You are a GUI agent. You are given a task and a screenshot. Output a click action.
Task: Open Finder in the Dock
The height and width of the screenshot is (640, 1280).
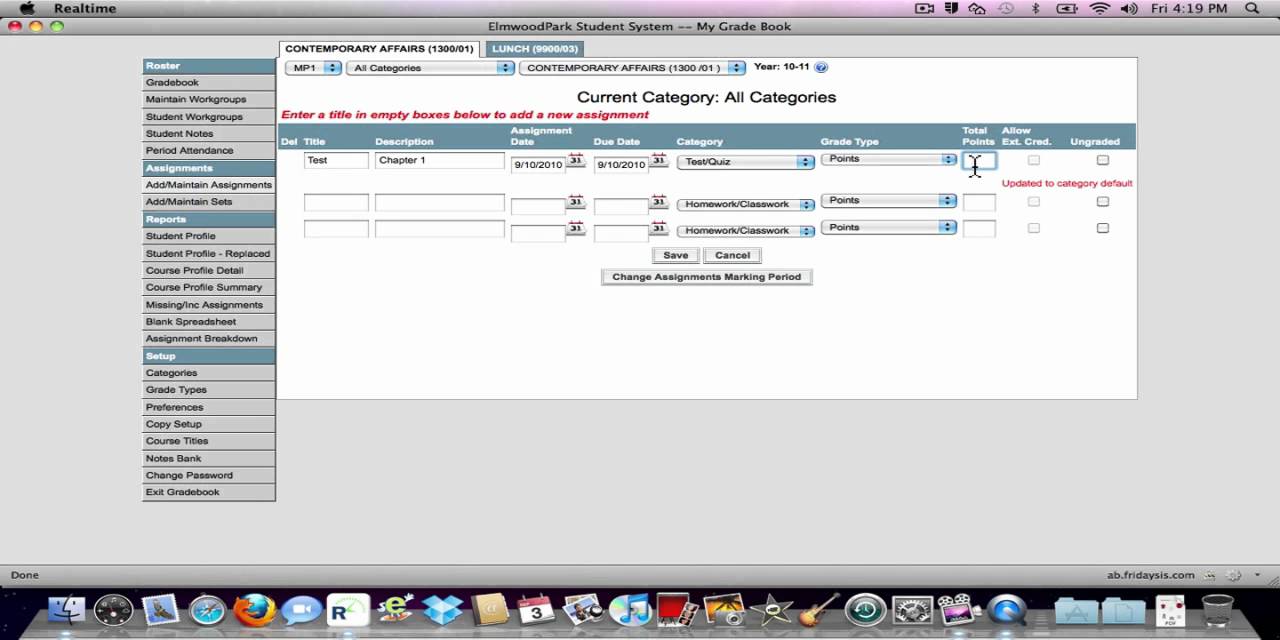67,609
